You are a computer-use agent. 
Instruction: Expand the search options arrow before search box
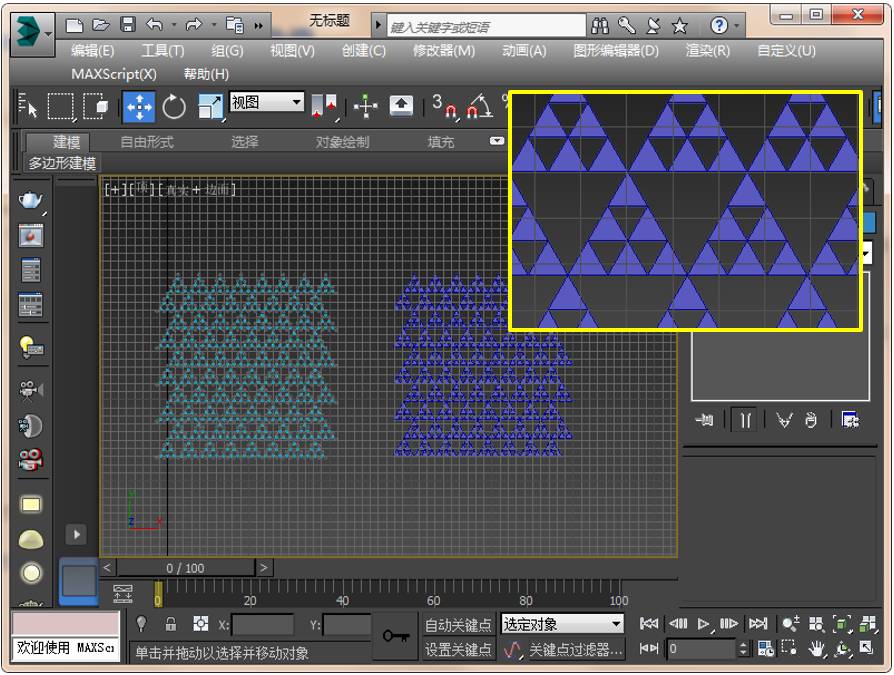(x=377, y=26)
